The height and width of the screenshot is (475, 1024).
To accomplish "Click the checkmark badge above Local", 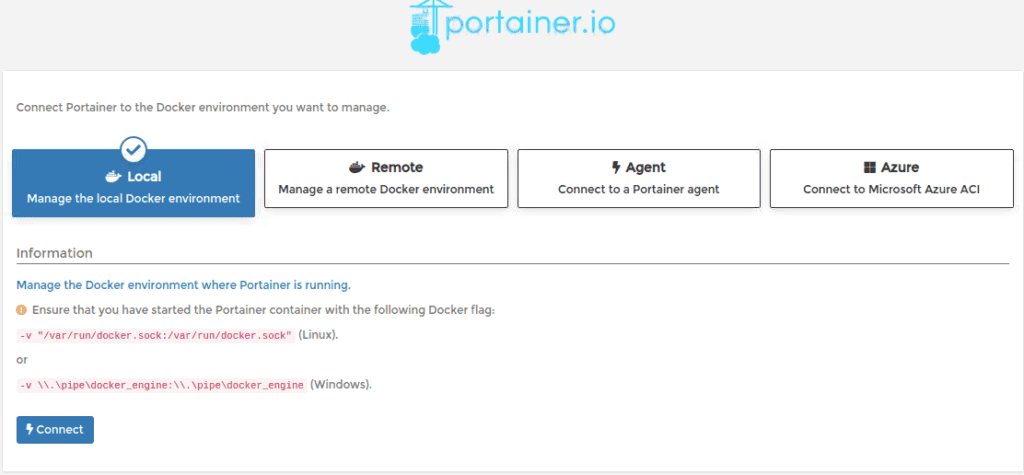I will coord(133,150).
